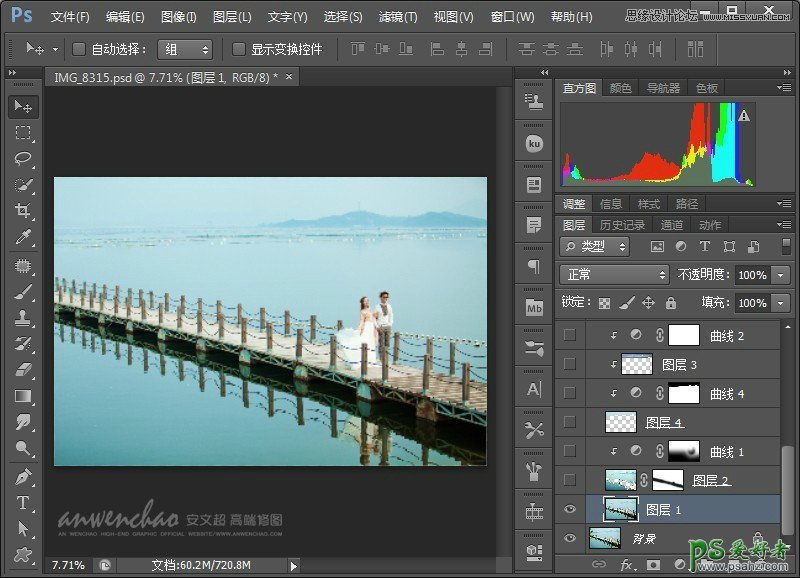Viewport: 800px width, 578px height.
Task: Show the 曲线 2 layer
Action: tap(570, 336)
